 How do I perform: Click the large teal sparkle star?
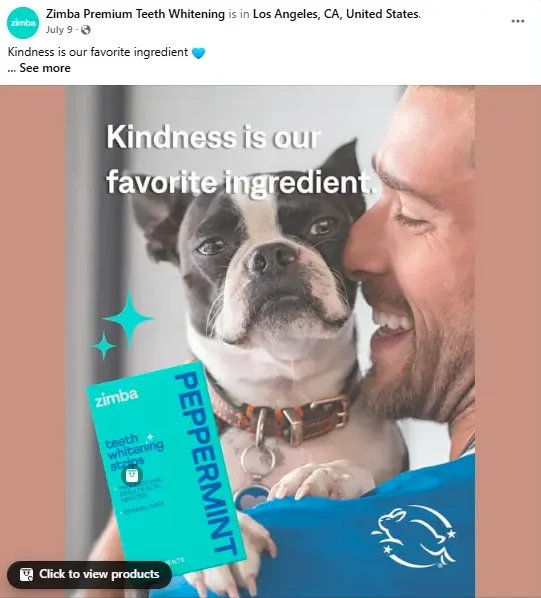(128, 318)
